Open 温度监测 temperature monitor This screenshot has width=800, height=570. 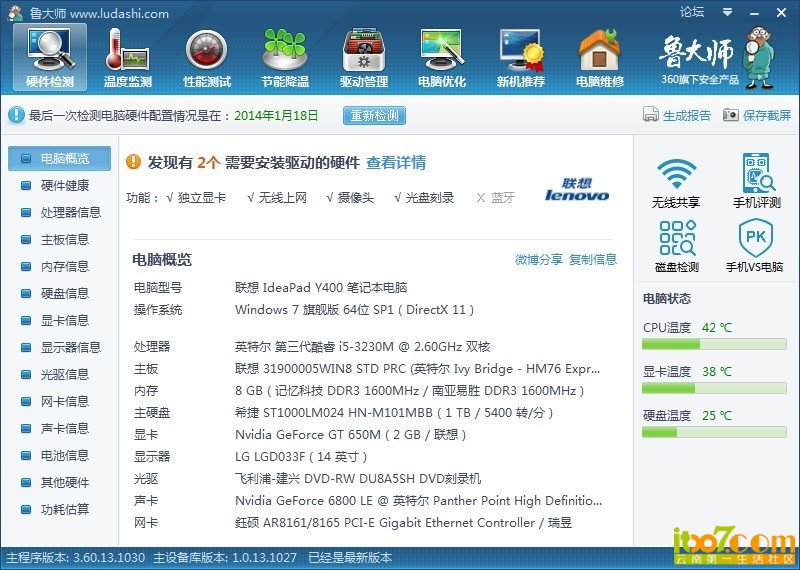[x=128, y=58]
